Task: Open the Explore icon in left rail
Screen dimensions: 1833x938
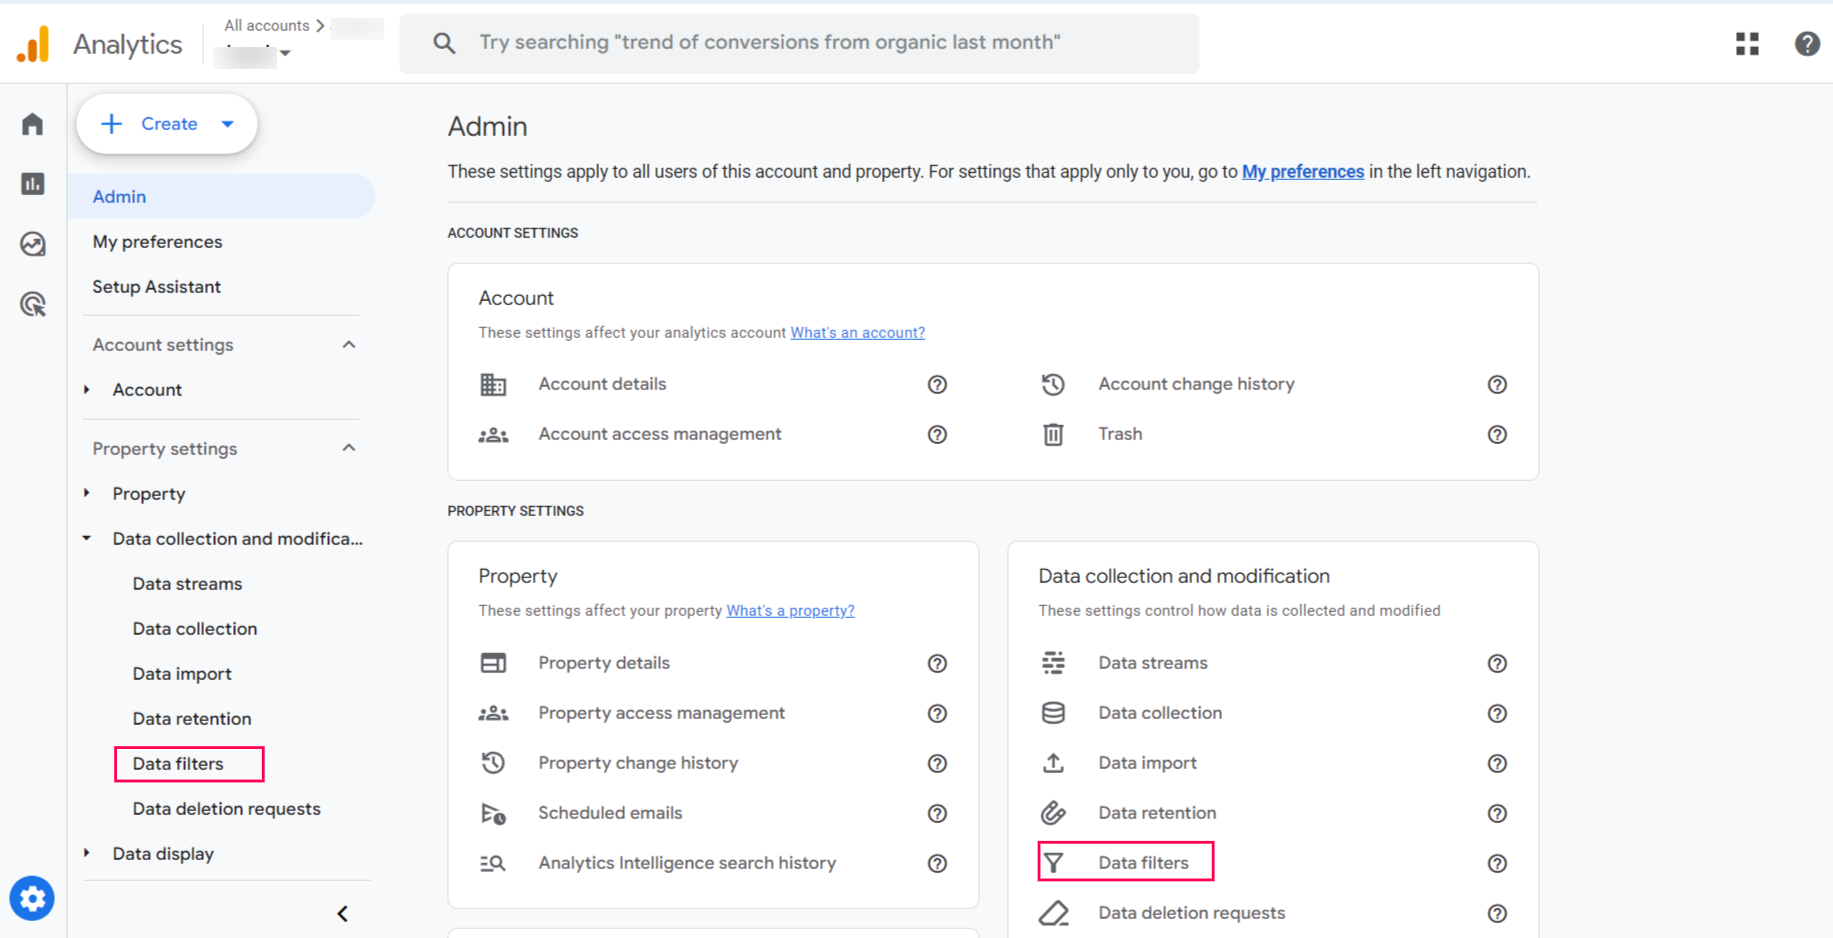Action: [x=32, y=244]
